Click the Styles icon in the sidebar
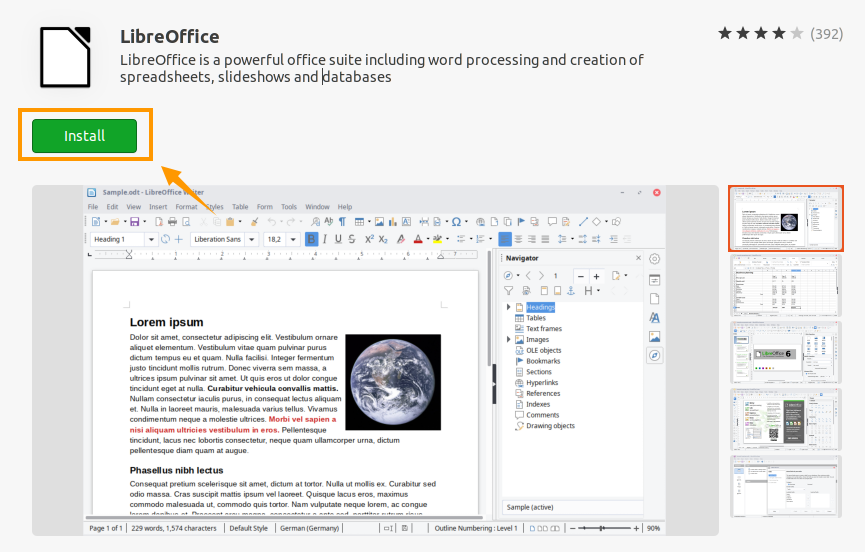The image size is (865, 552). (x=655, y=317)
